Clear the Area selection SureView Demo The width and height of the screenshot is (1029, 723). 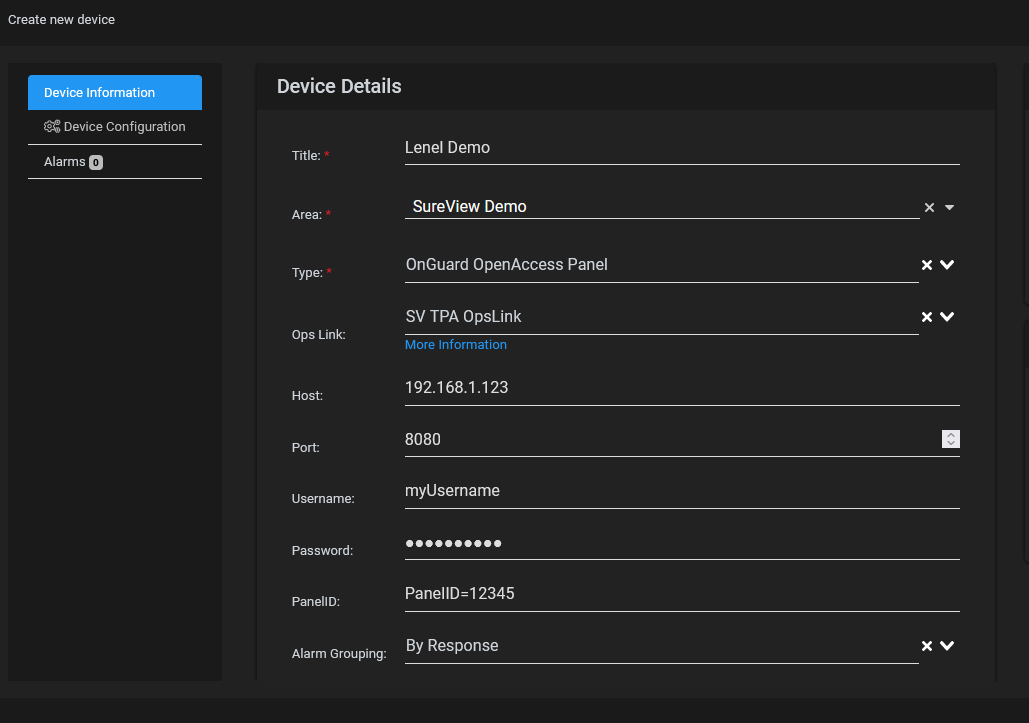click(929, 207)
